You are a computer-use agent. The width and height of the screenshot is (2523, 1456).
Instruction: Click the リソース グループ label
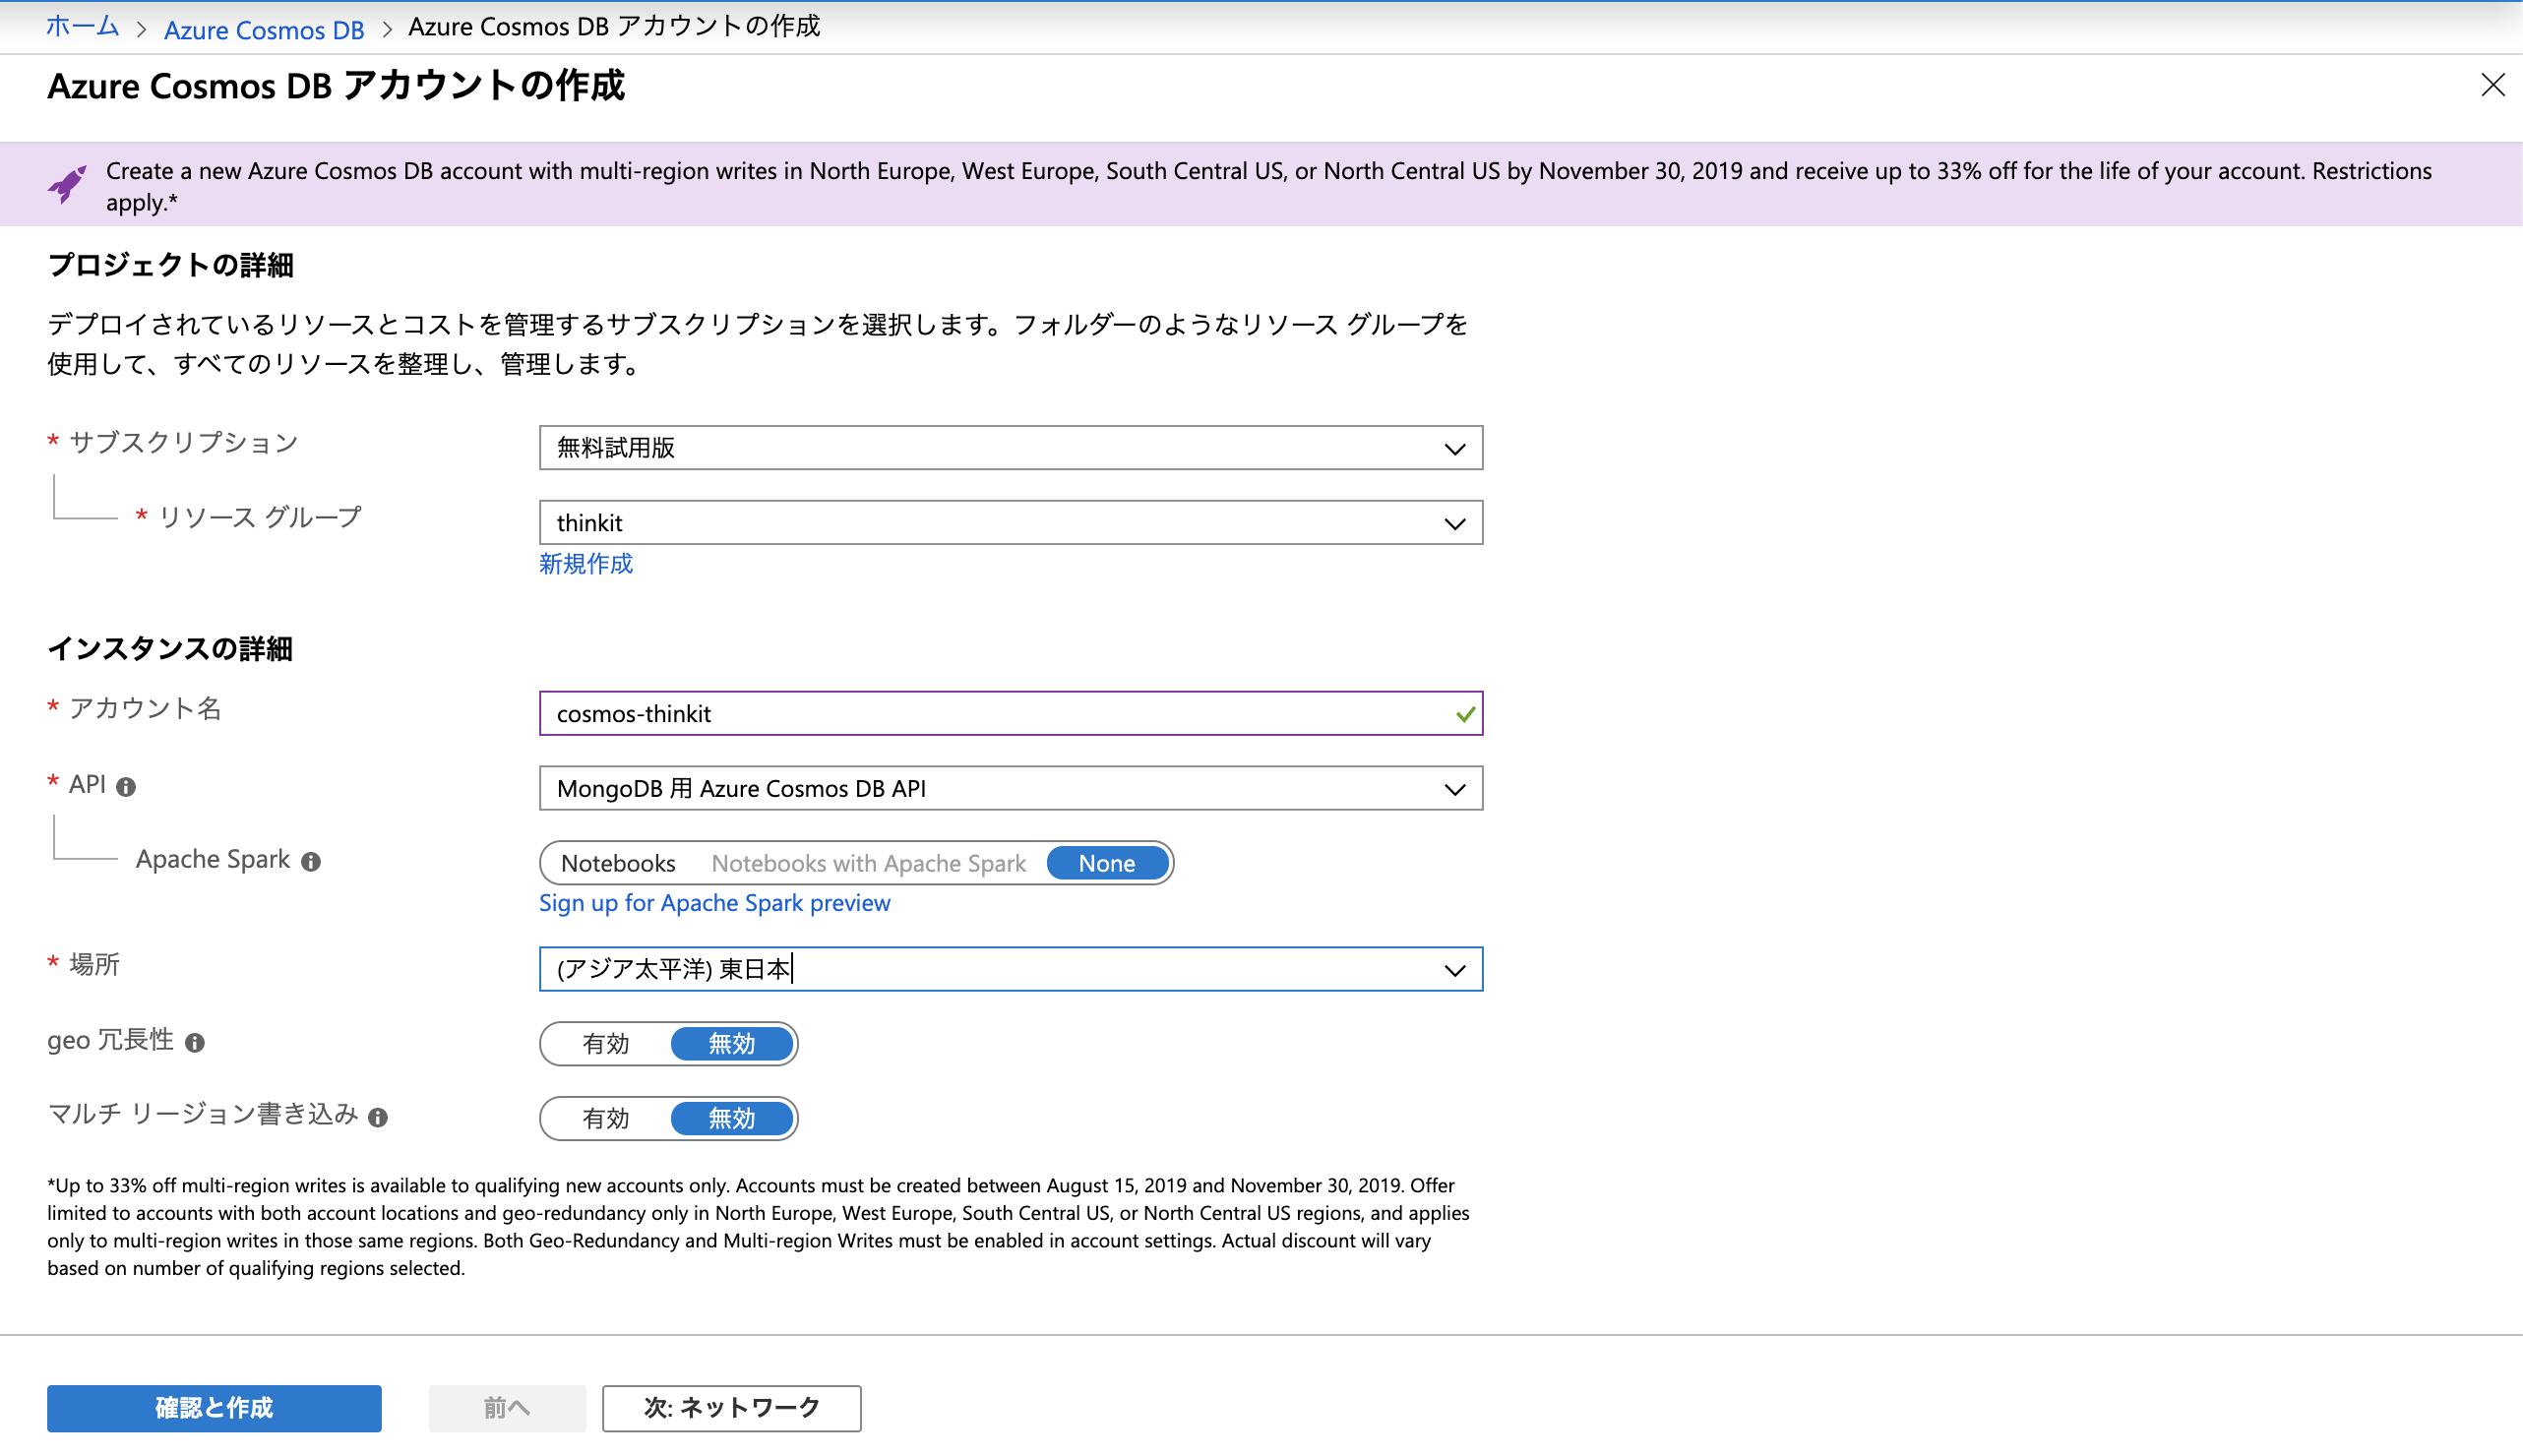[260, 518]
